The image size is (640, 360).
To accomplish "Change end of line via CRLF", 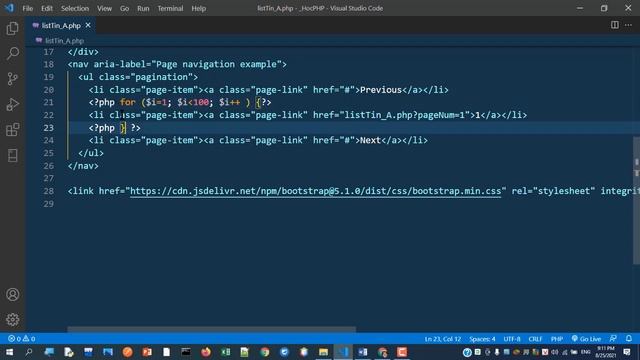I will point(535,339).
